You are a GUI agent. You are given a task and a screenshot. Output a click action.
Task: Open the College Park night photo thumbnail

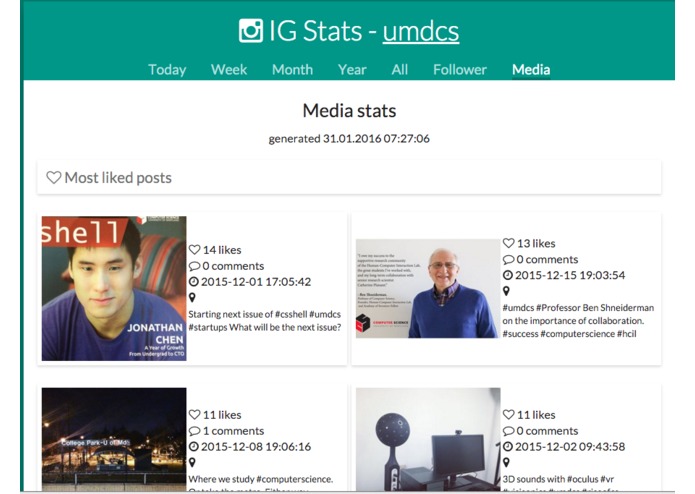click(x=114, y=439)
